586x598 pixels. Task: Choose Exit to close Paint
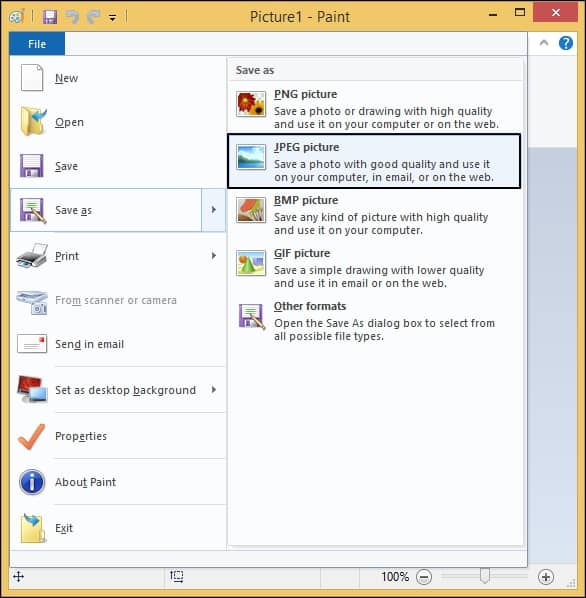click(x=118, y=528)
